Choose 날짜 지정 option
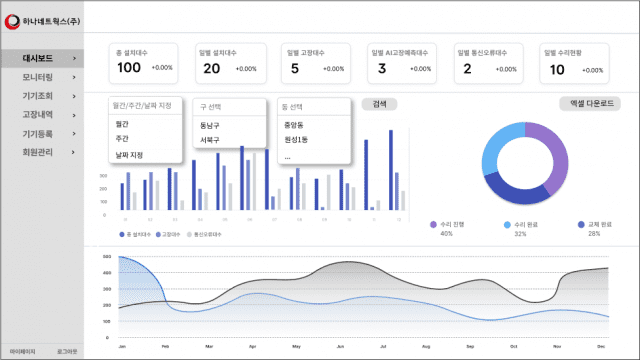The image size is (640, 360). click(129, 155)
